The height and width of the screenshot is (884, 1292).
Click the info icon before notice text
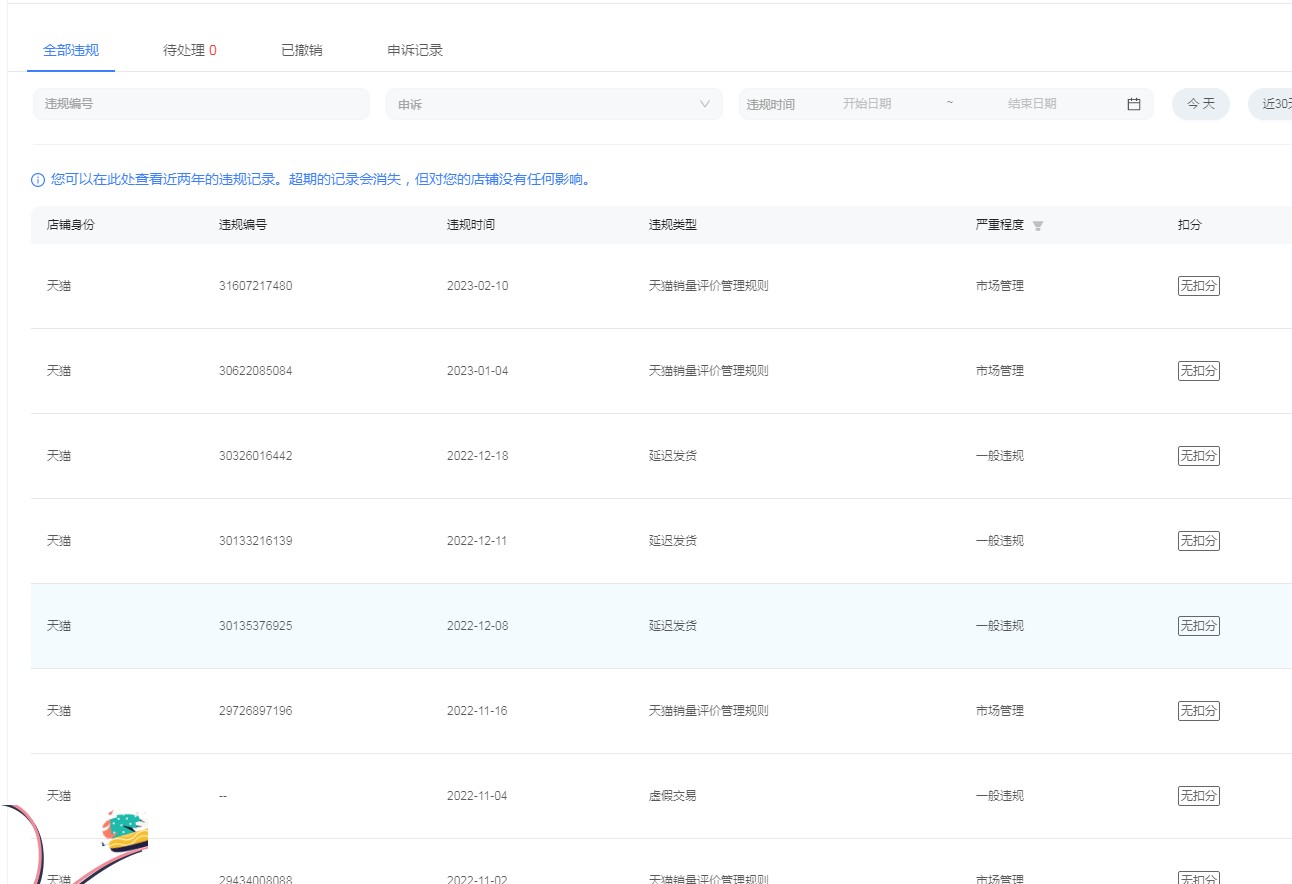[38, 180]
